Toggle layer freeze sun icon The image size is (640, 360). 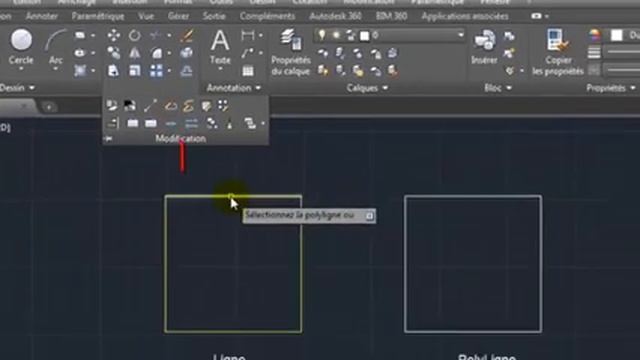click(336, 36)
